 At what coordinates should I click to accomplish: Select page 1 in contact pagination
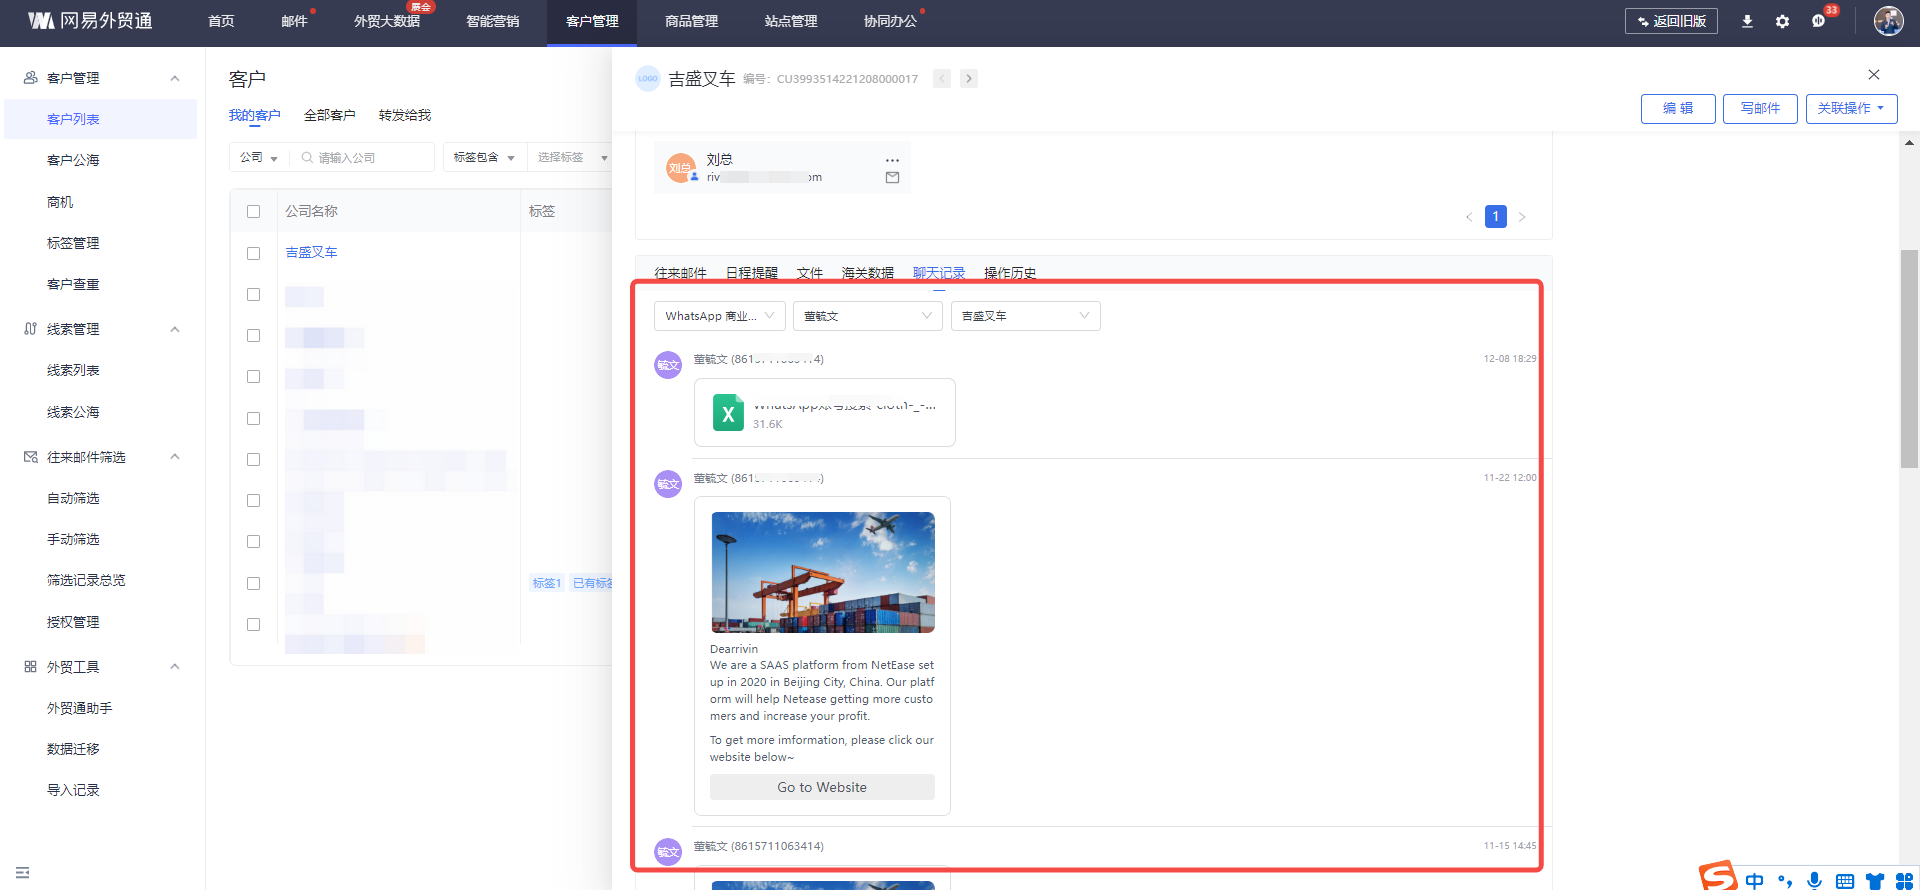point(1496,217)
